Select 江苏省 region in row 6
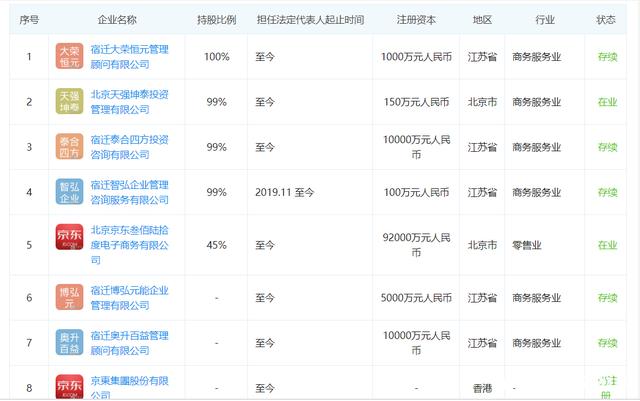The image size is (640, 401). pyautogui.click(x=482, y=298)
